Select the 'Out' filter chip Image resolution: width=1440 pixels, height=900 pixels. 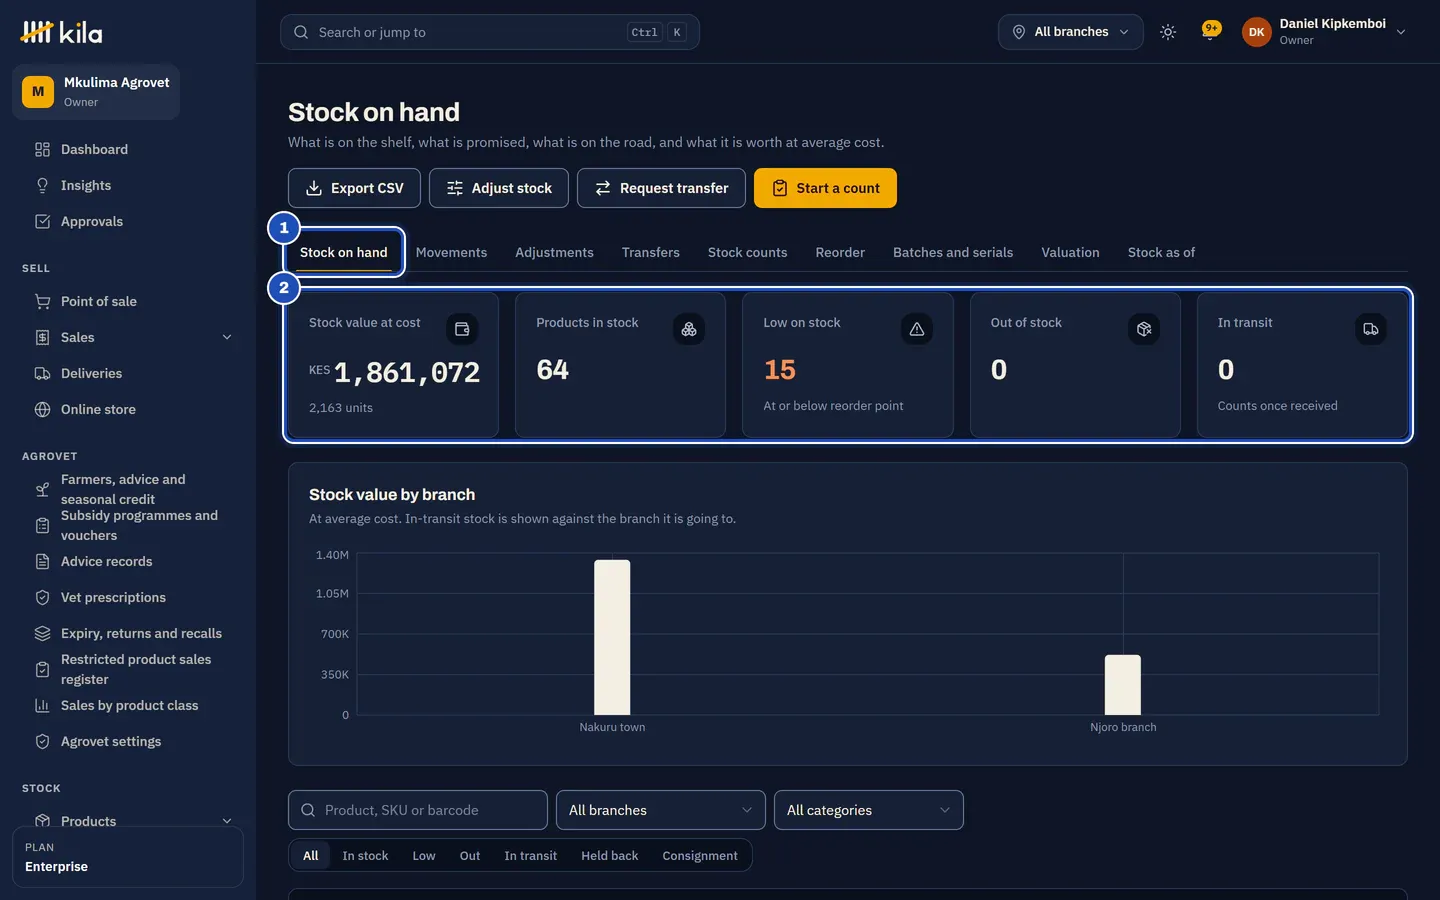(x=470, y=856)
